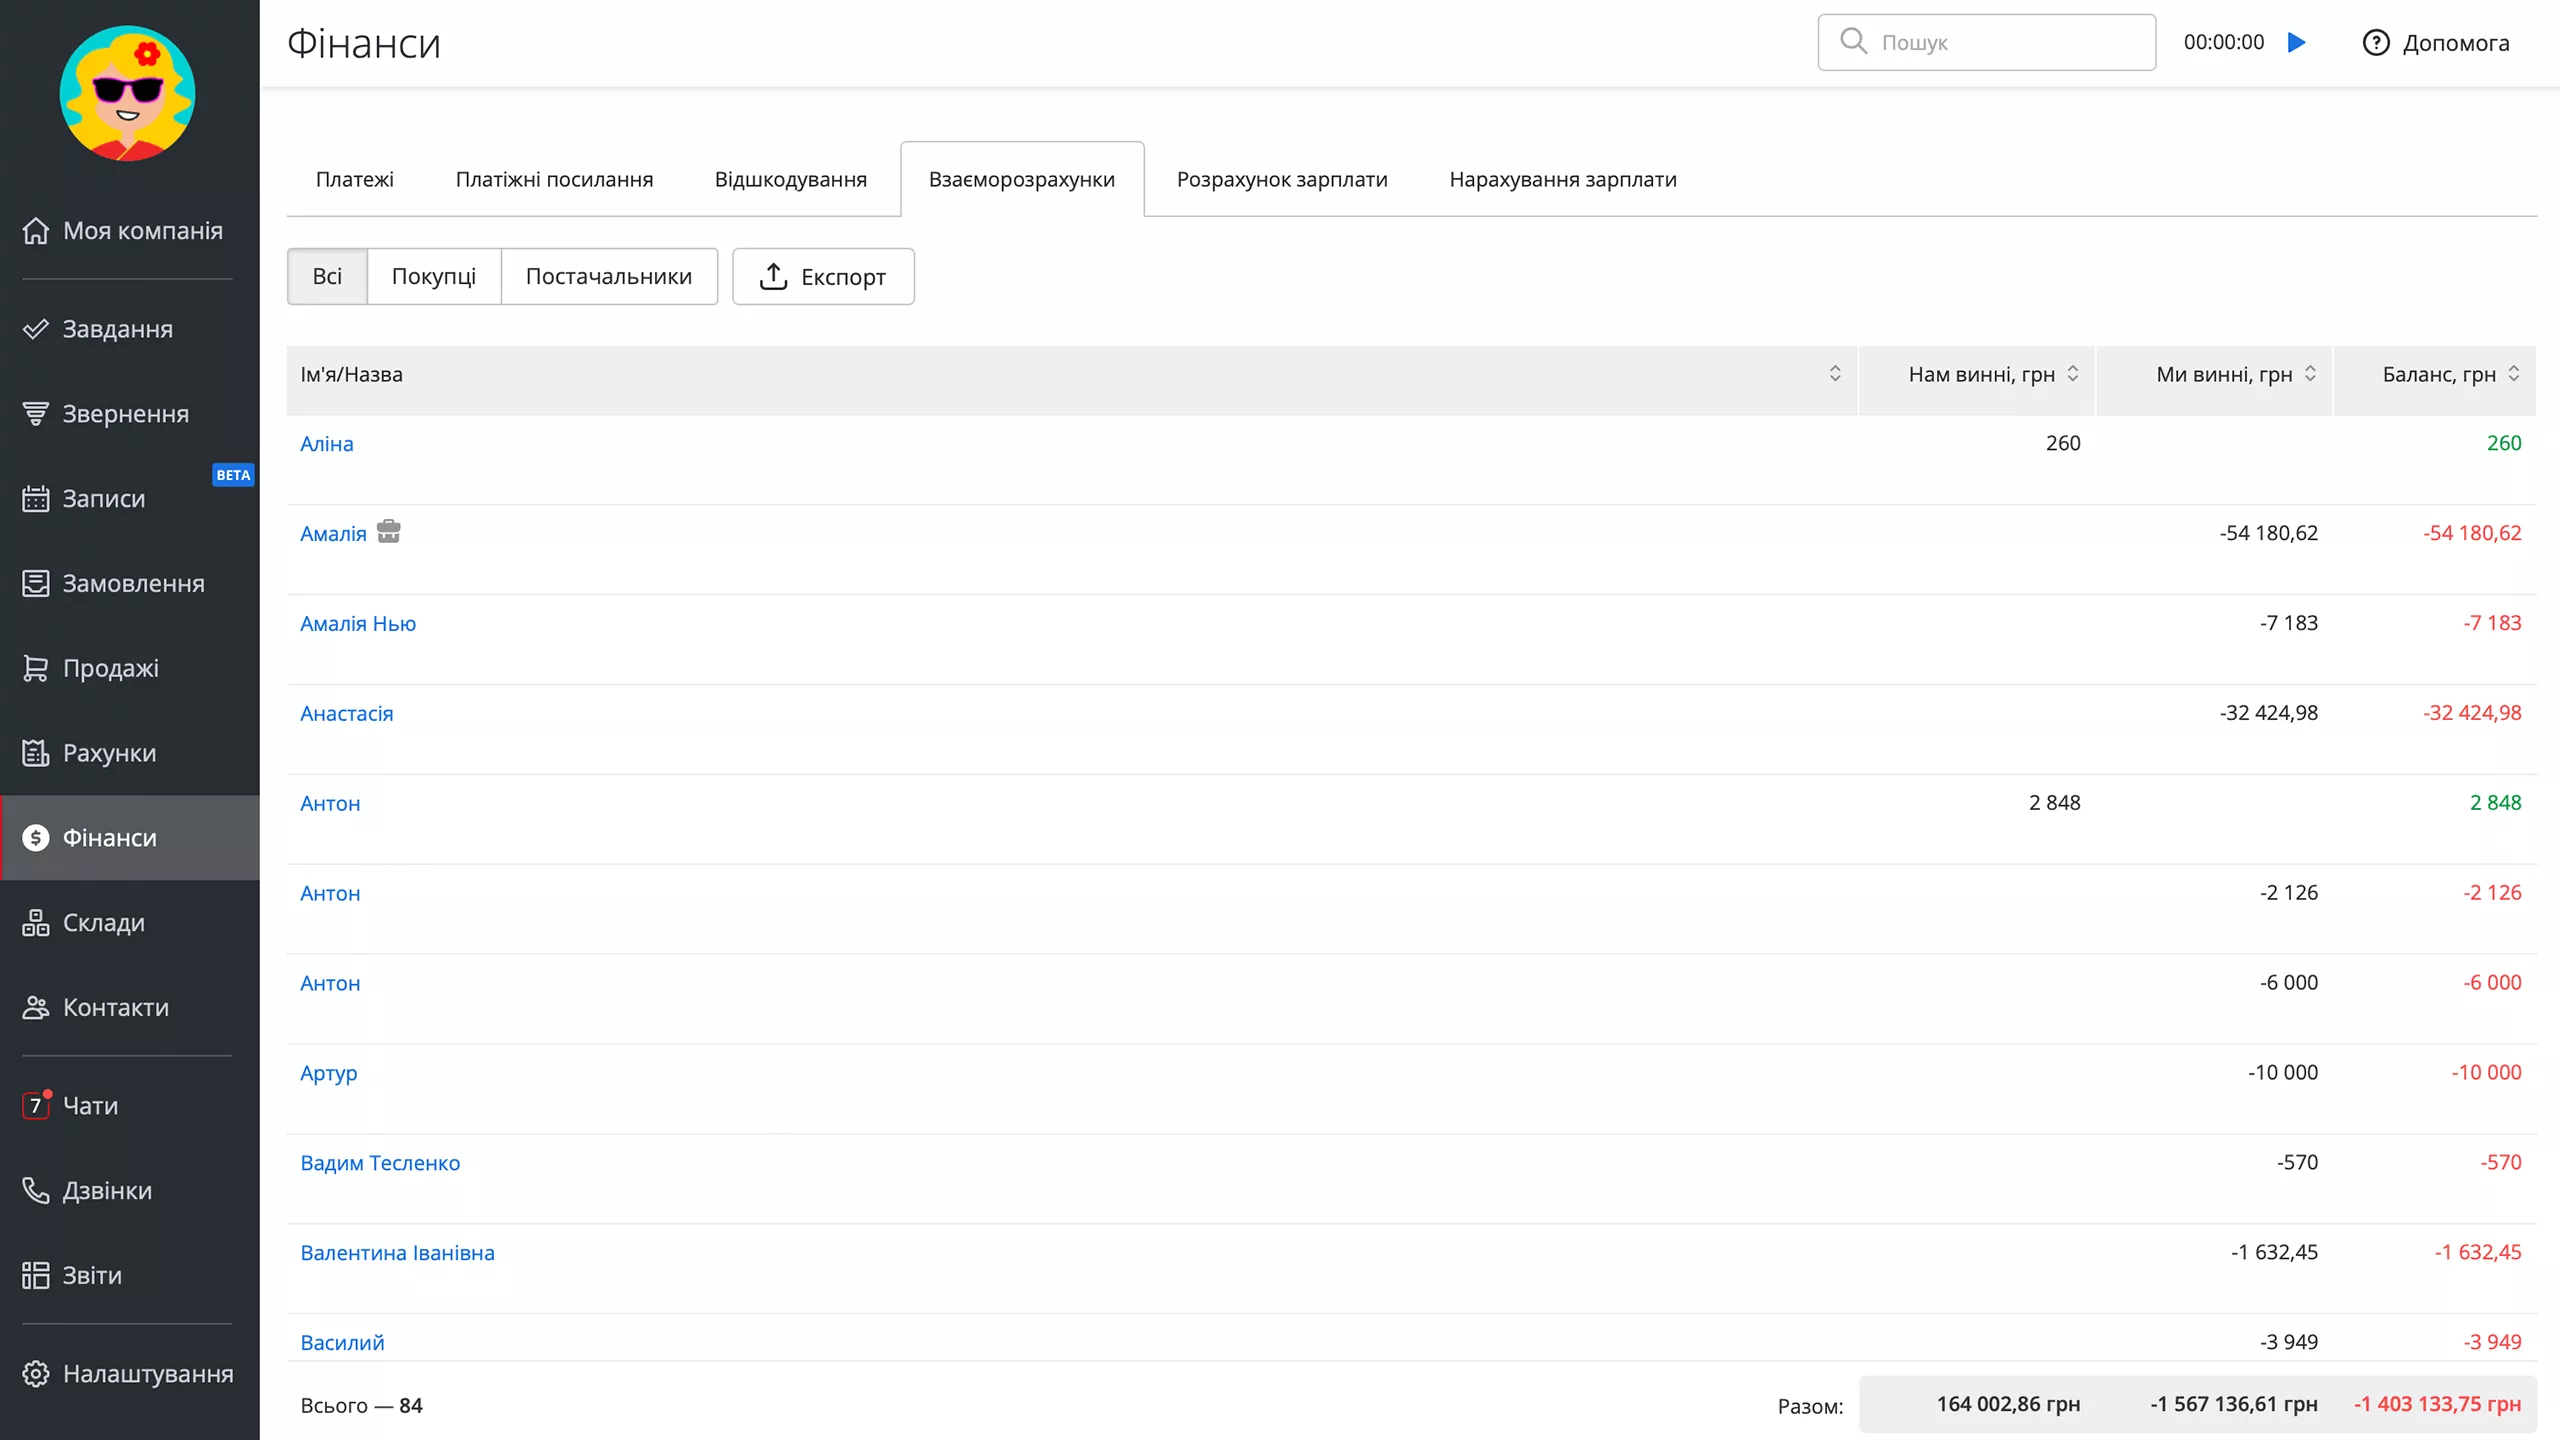Open the Склади warehouse icon
The height and width of the screenshot is (1440, 2560).
(36, 922)
